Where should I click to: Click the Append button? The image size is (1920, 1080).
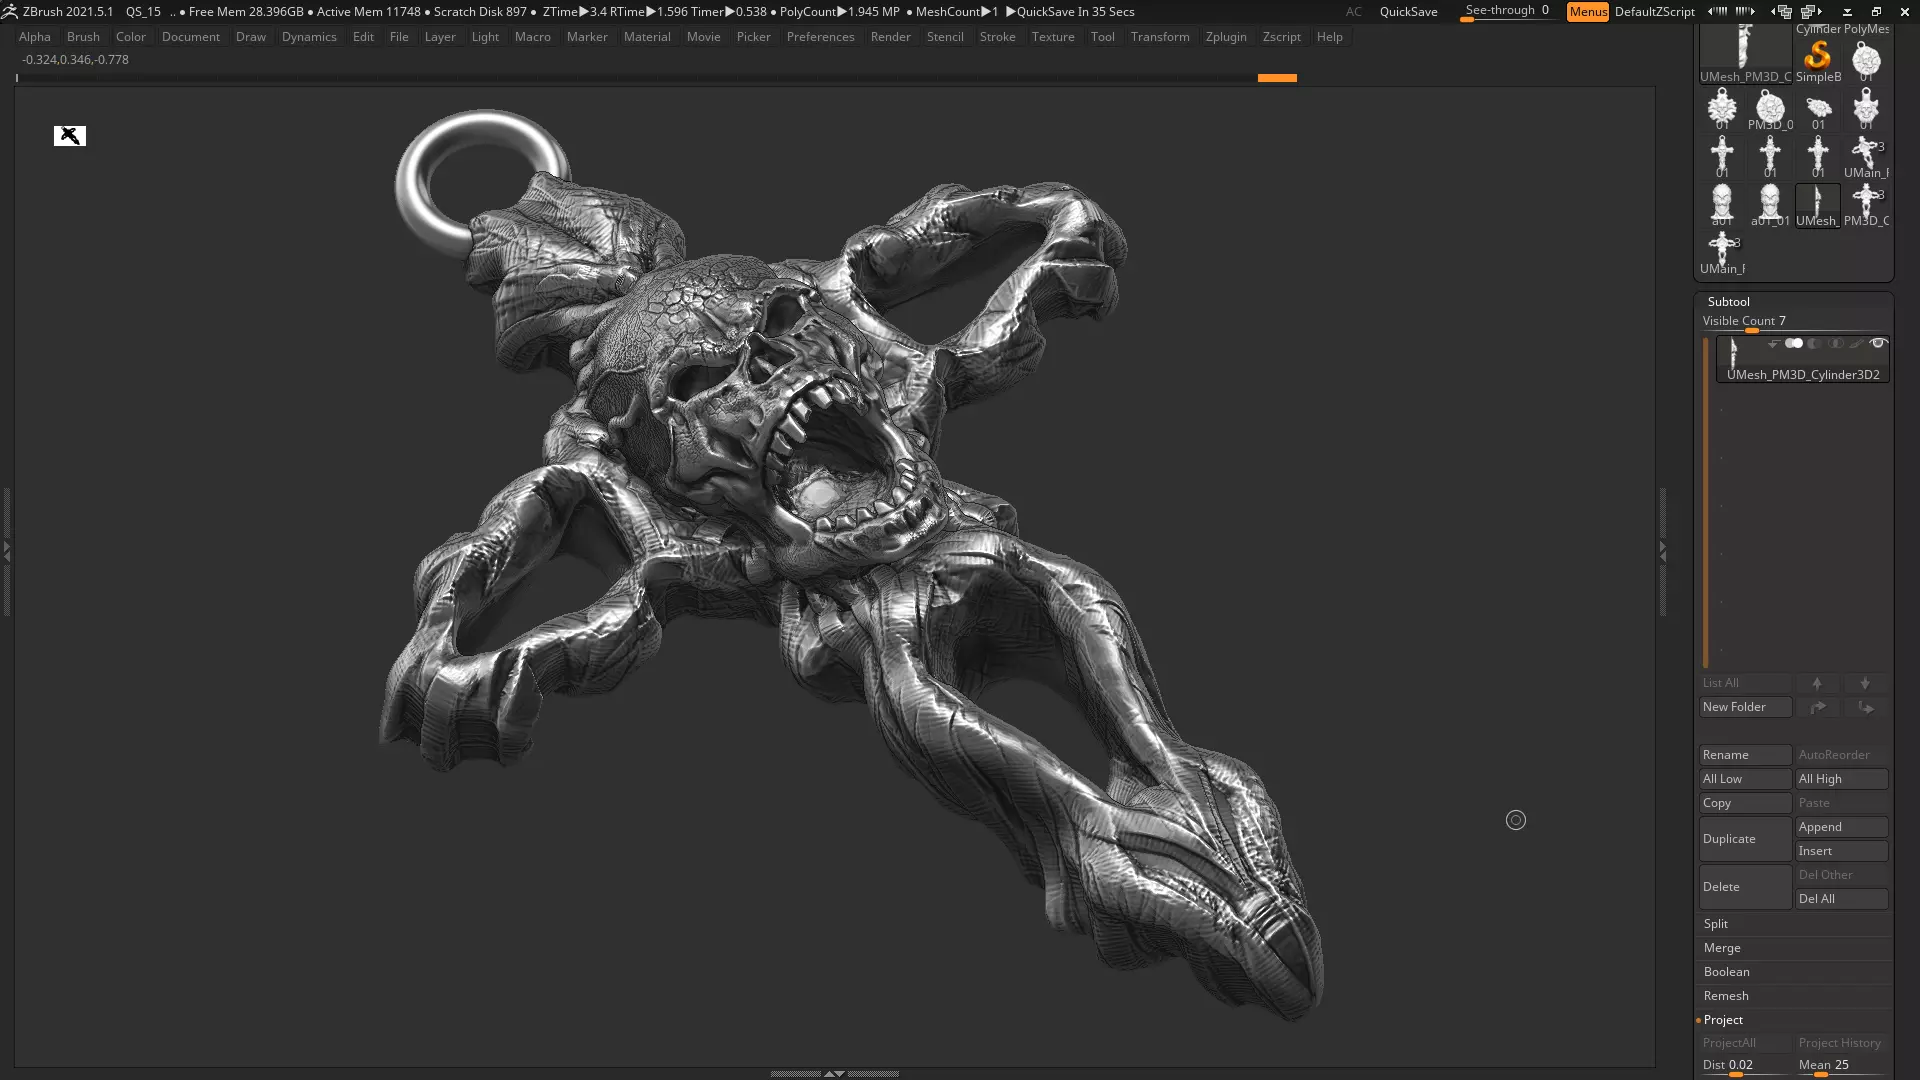click(1842, 827)
